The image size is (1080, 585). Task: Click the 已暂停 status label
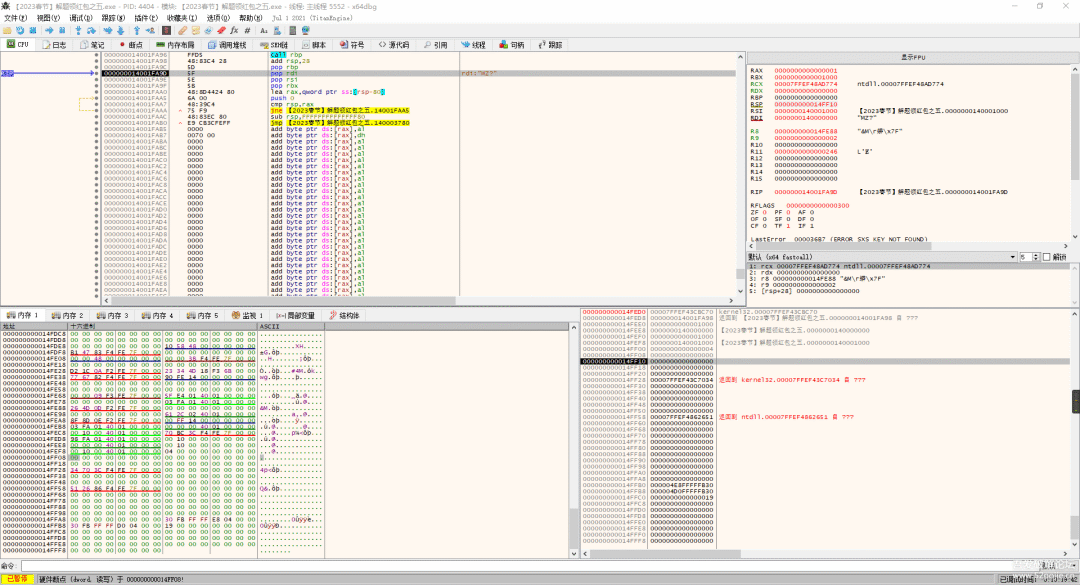tap(16, 579)
